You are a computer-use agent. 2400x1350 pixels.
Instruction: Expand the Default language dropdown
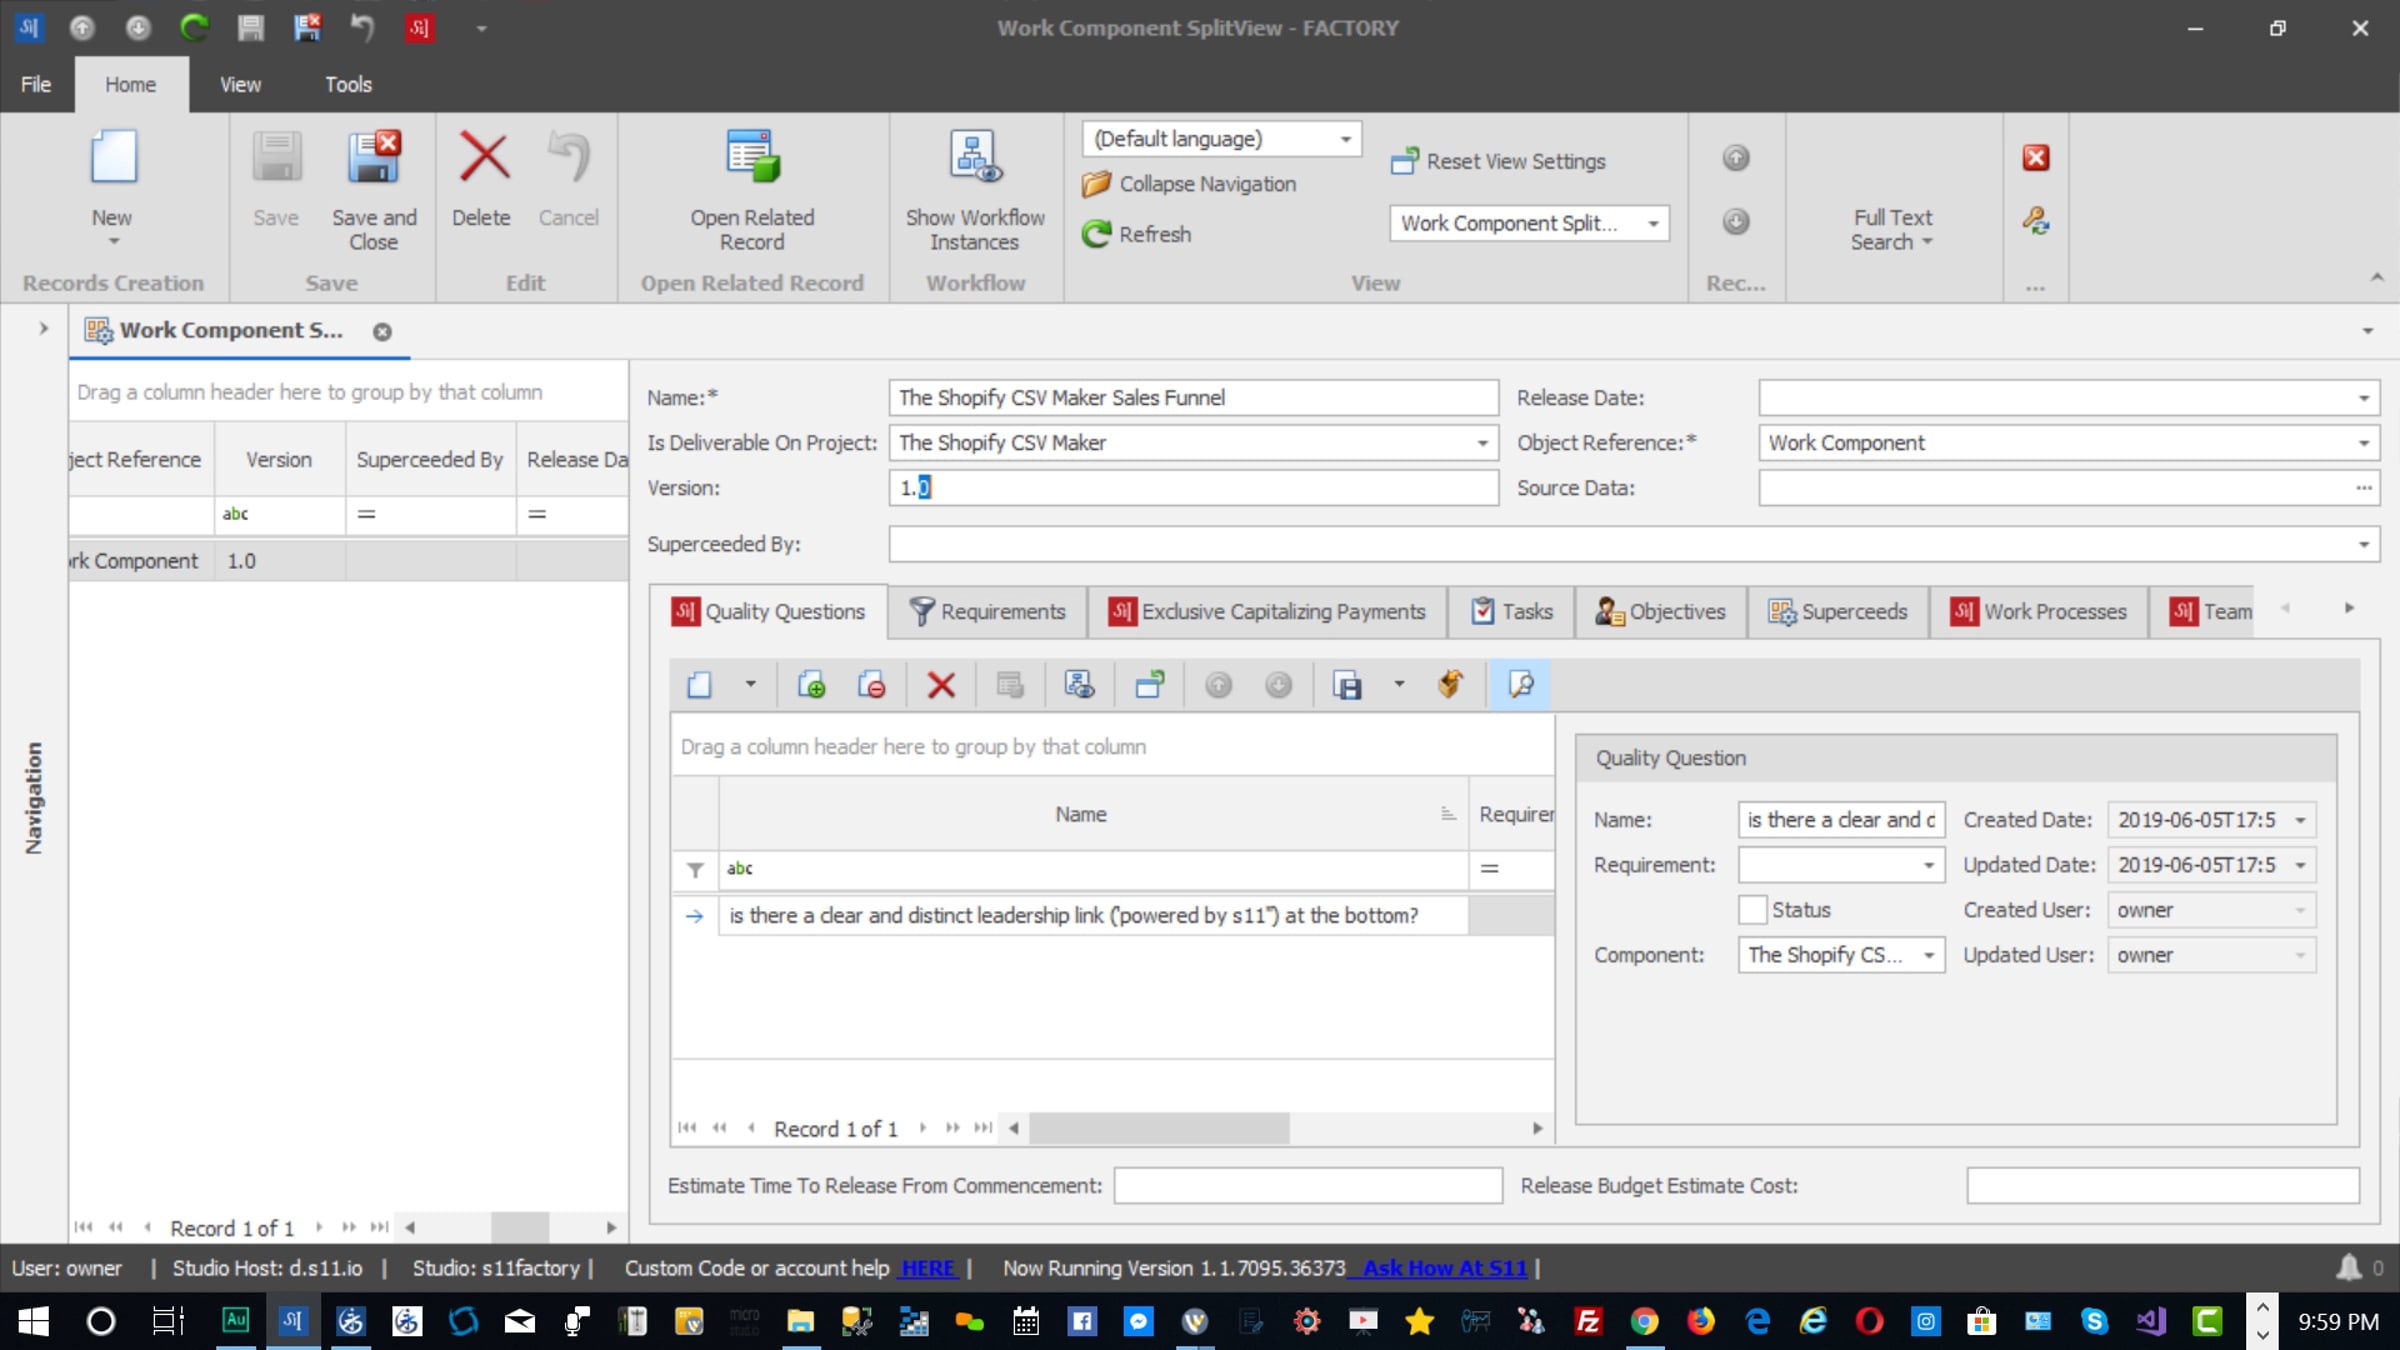(x=1345, y=139)
